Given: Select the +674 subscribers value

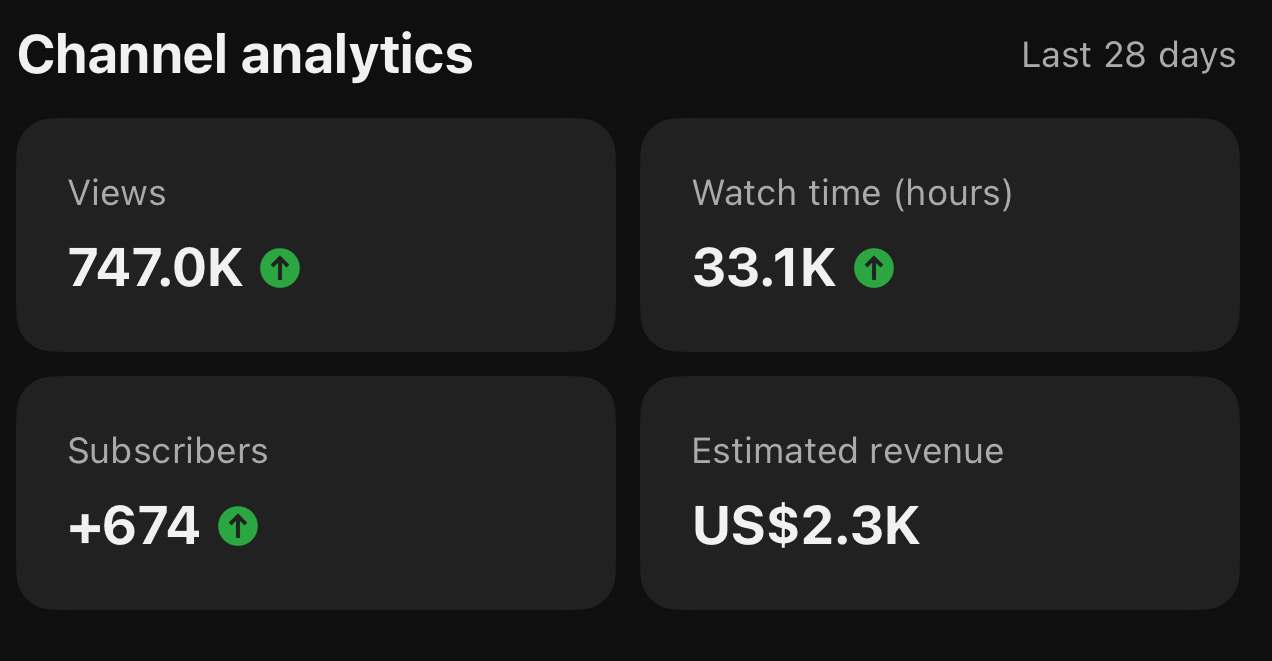Looking at the screenshot, I should (x=134, y=526).
